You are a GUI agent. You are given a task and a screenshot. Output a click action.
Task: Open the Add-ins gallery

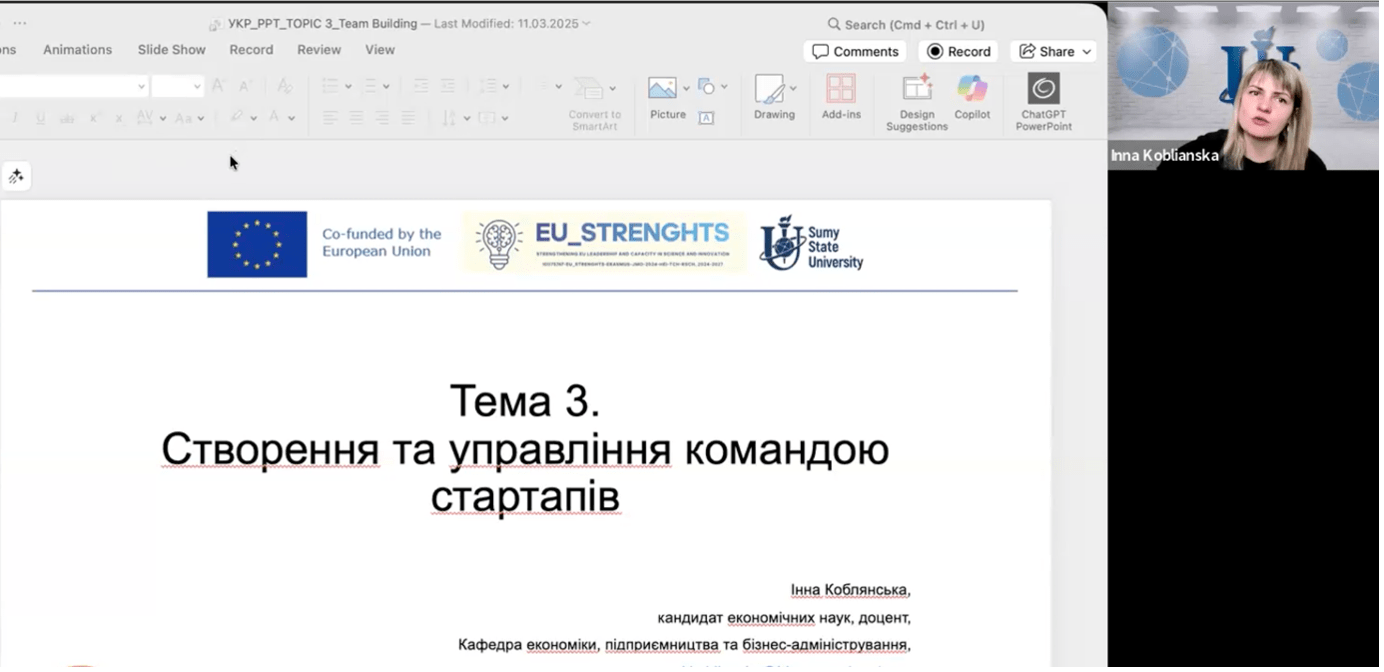pyautogui.click(x=840, y=90)
